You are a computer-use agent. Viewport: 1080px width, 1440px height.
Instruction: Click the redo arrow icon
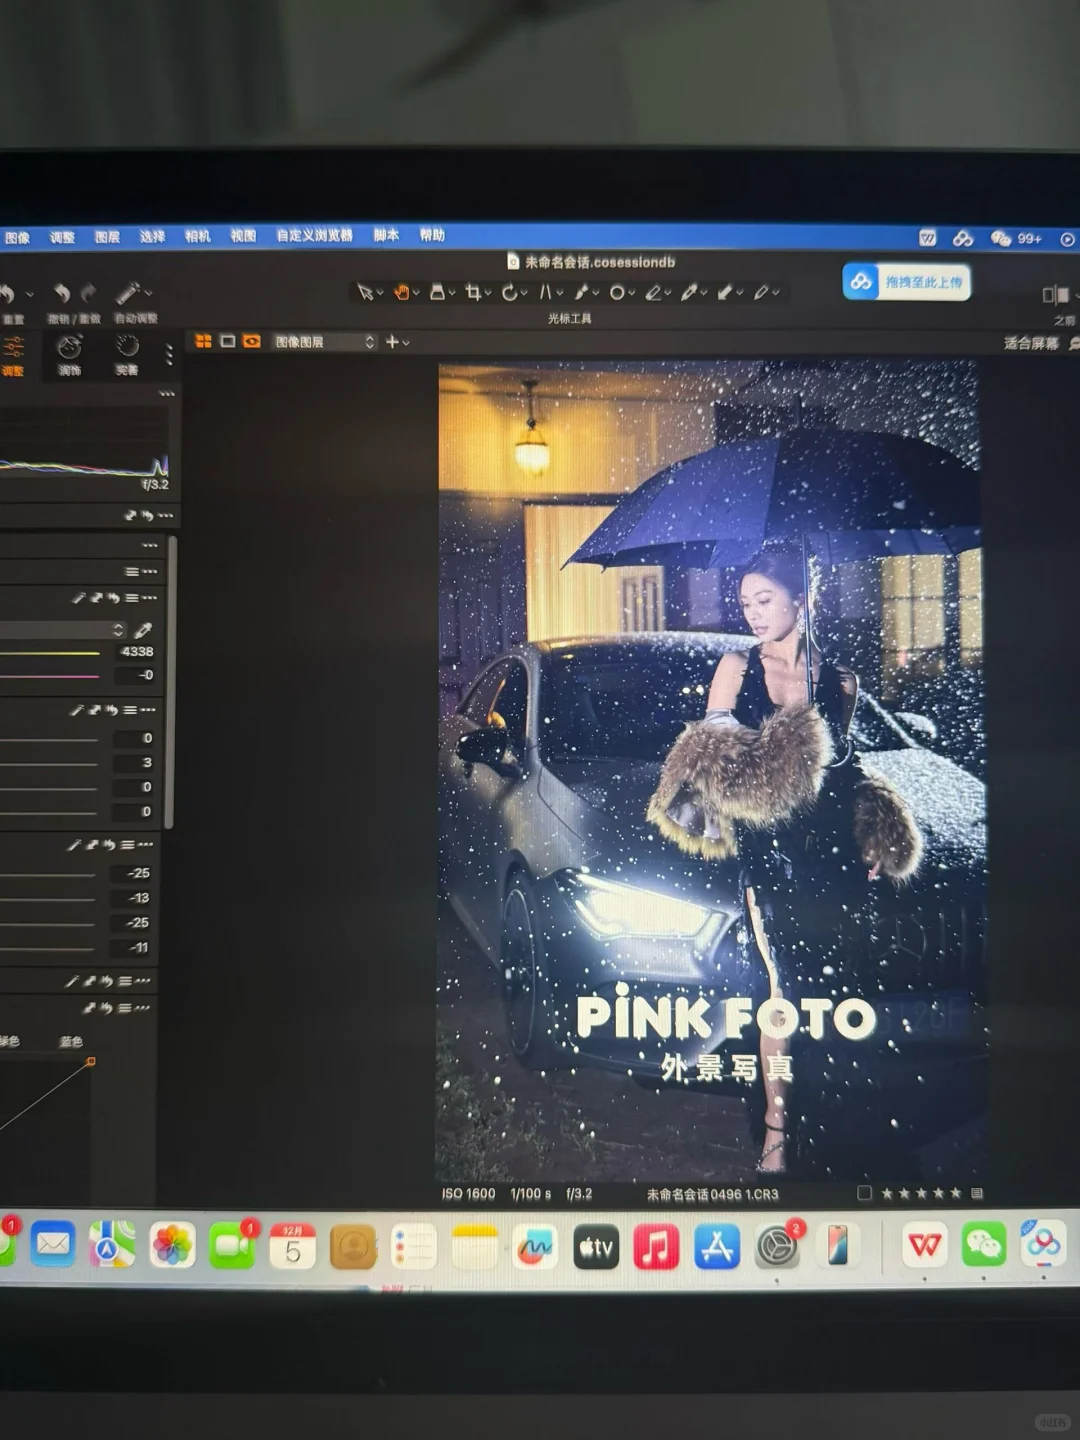coord(89,293)
